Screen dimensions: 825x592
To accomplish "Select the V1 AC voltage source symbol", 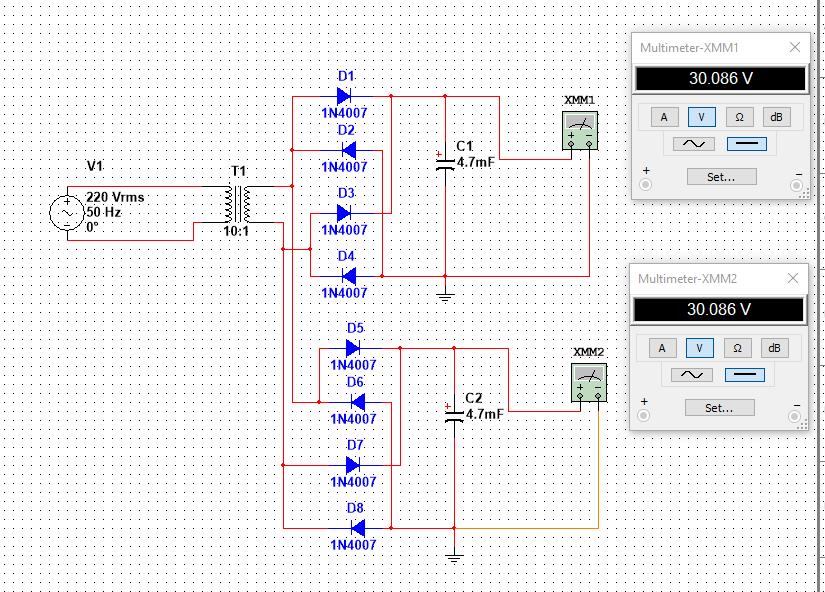I will coord(67,213).
